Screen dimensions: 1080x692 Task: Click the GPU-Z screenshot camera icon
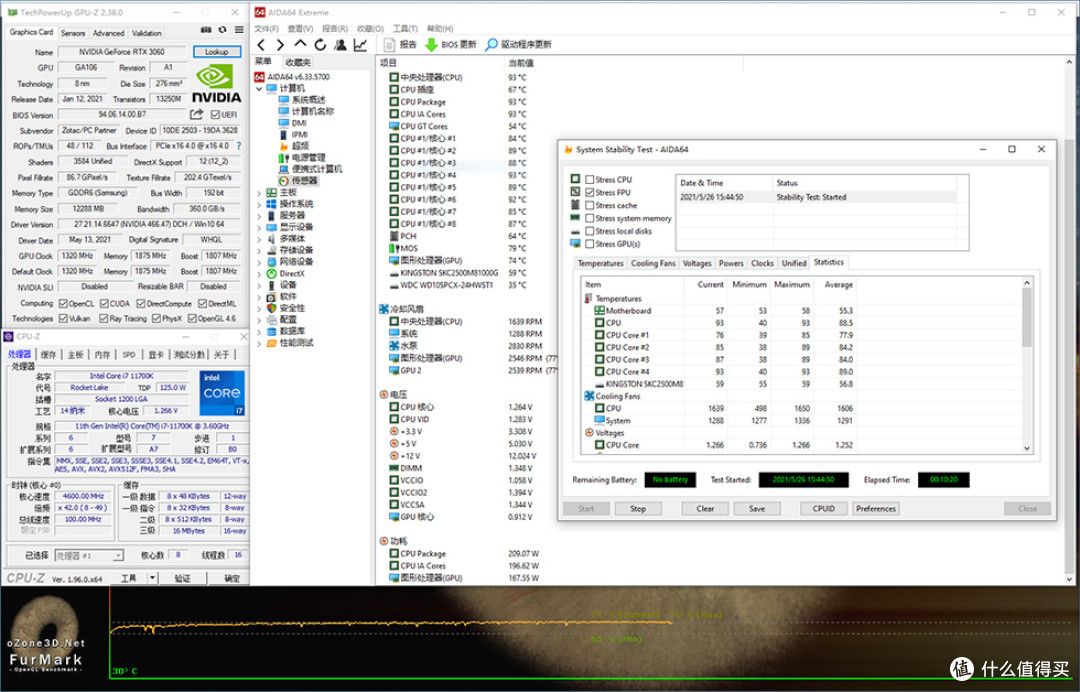206,30
